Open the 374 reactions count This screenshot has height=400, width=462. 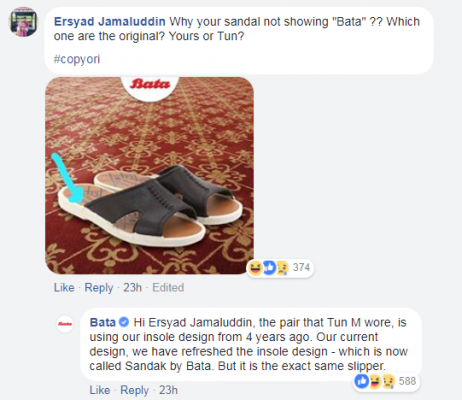301,267
